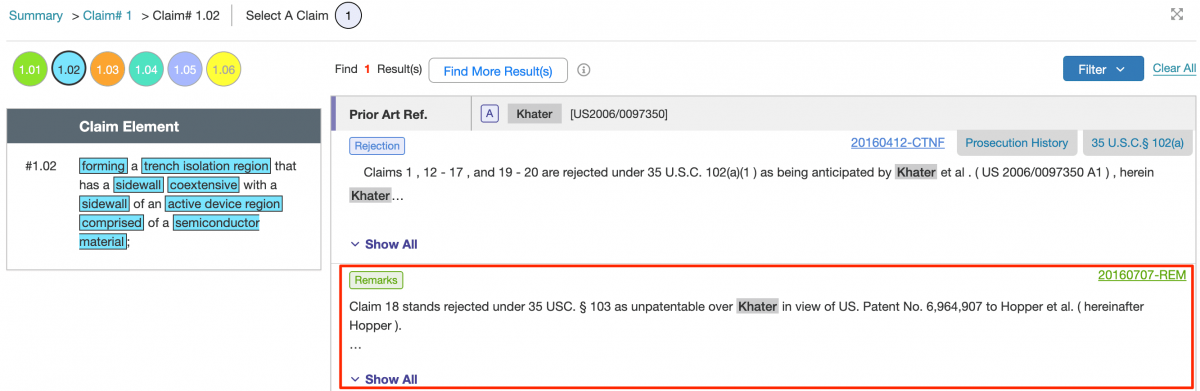Select the yellow 1.06 claim element circle

[224, 69]
